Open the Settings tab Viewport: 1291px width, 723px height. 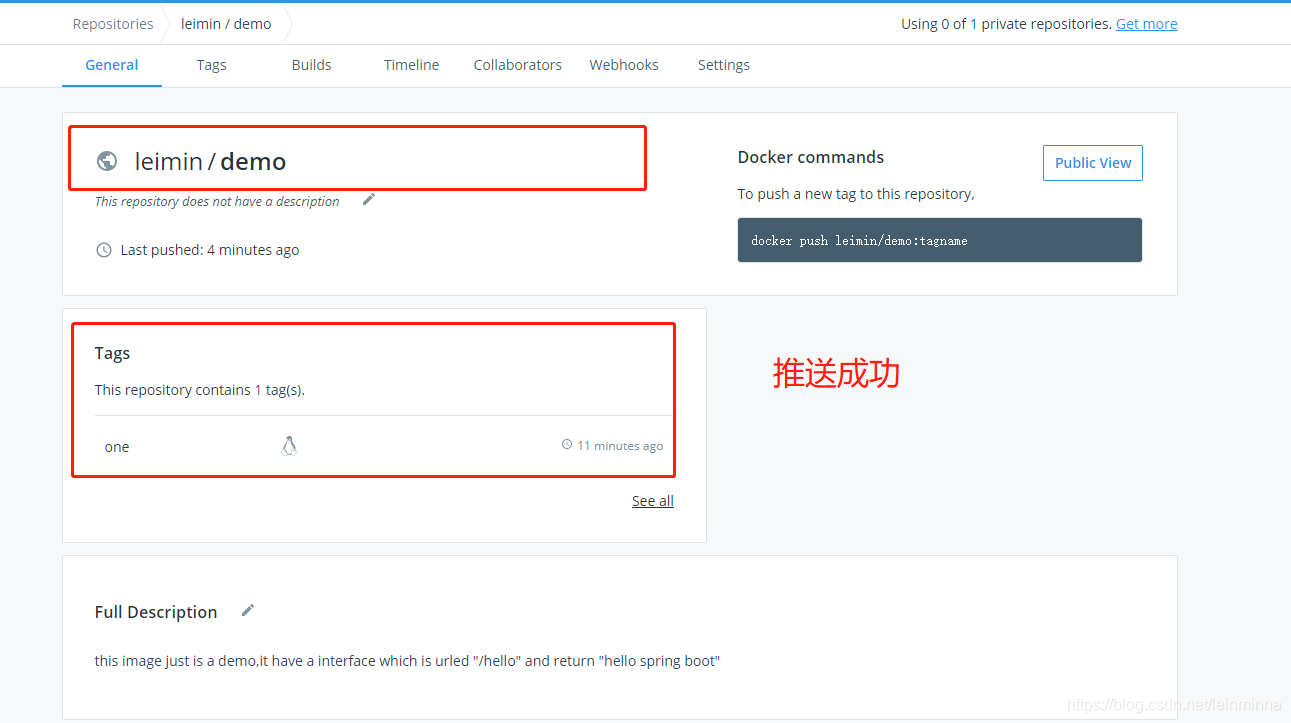[x=724, y=65]
